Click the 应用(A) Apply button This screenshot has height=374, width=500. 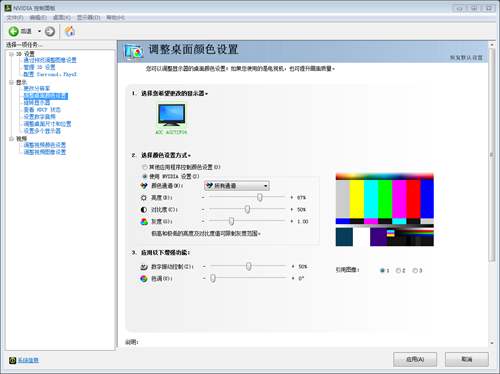point(415,359)
